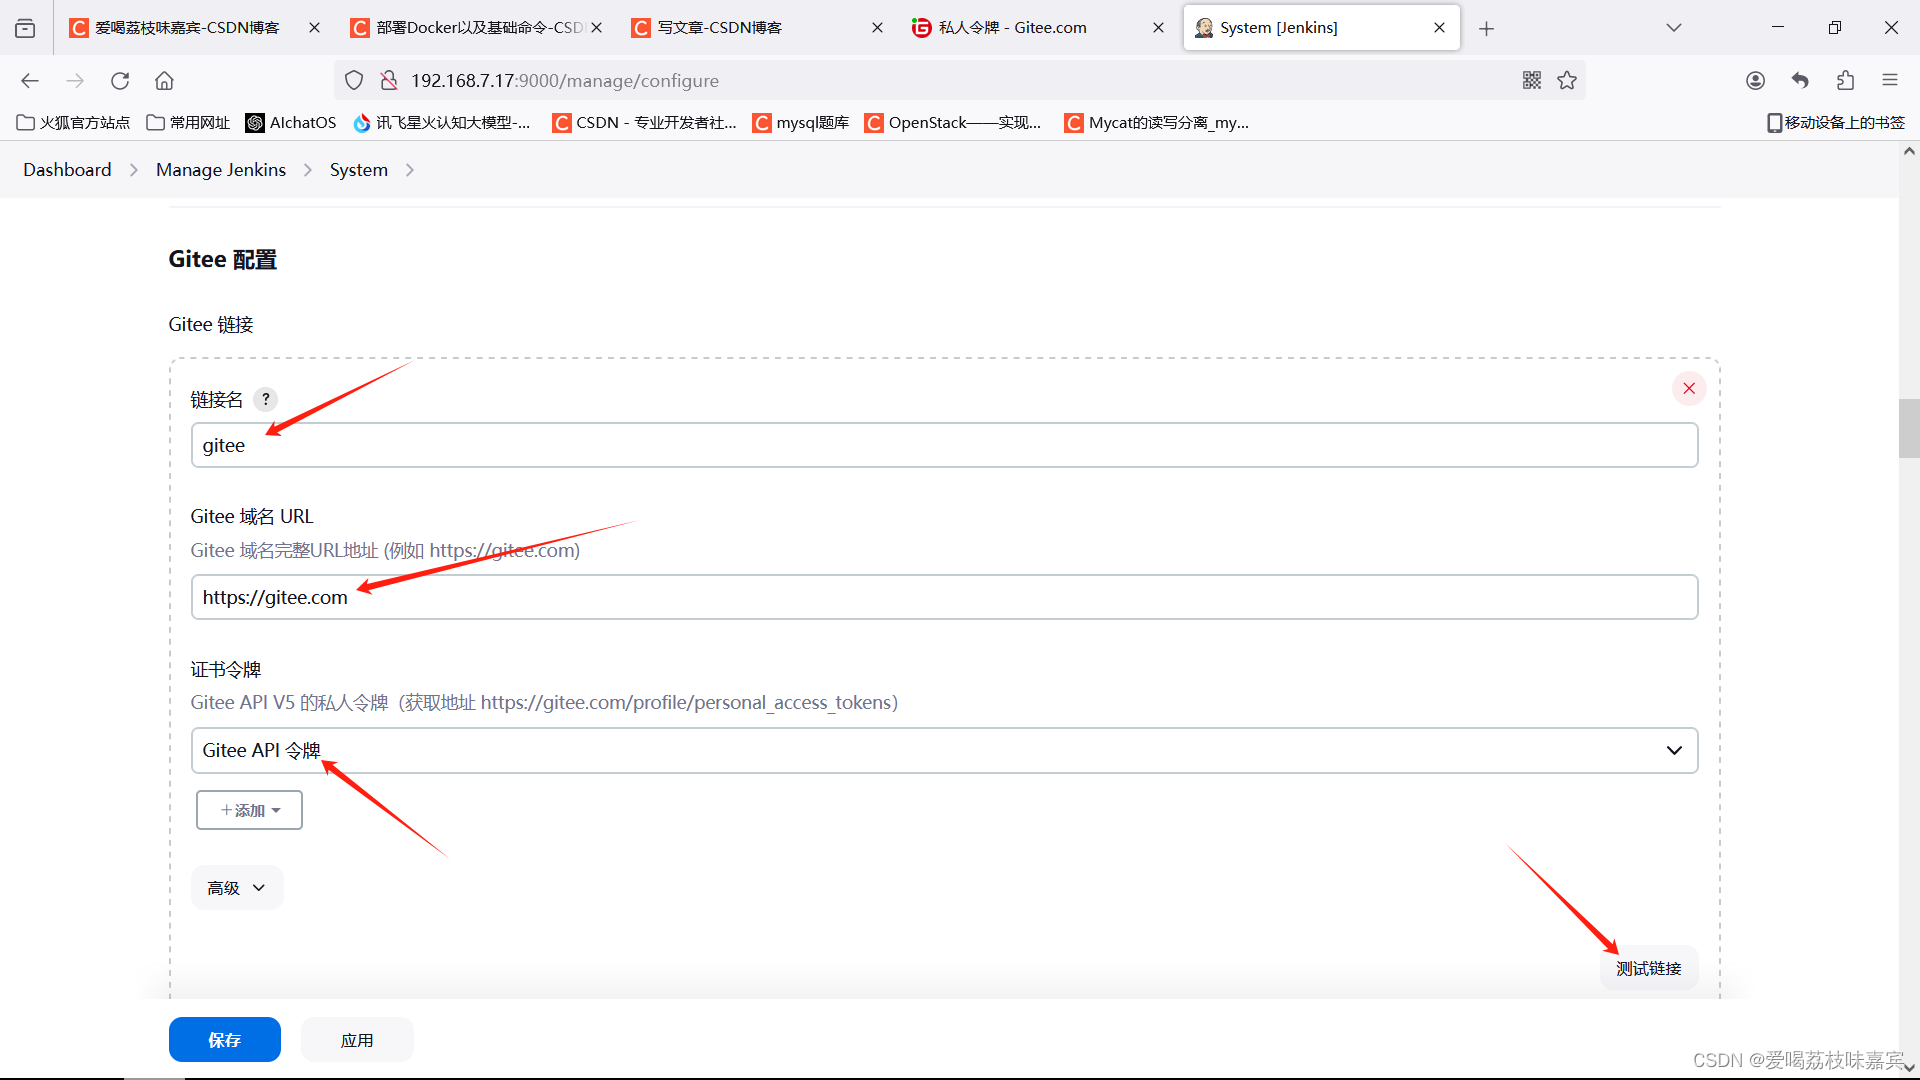Viewport: 1920px width, 1080px height.
Task: Click the browser forward arrow
Action: click(x=75, y=81)
